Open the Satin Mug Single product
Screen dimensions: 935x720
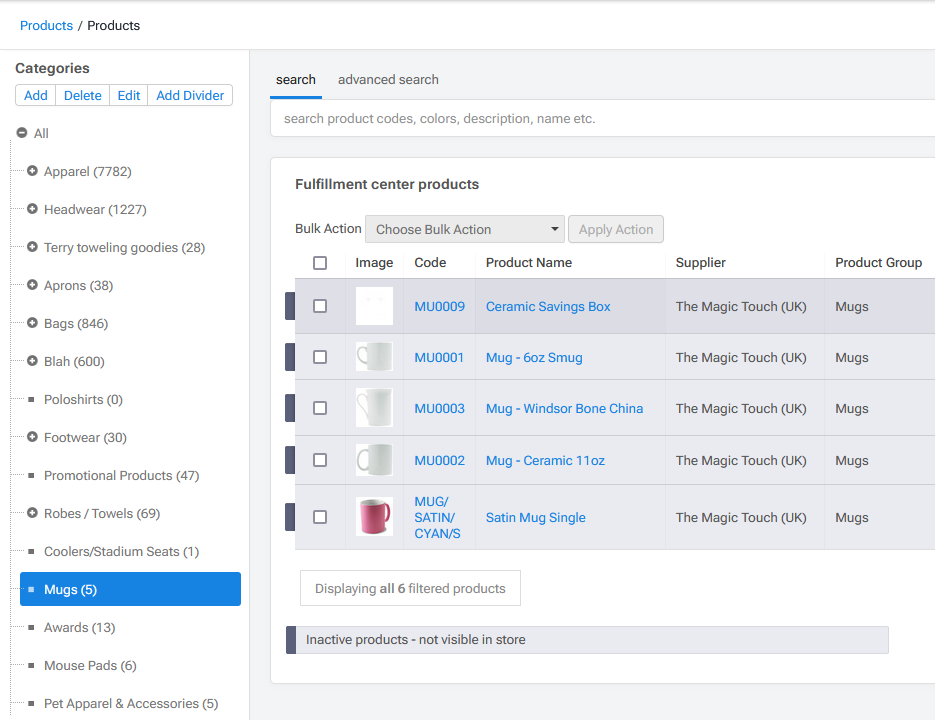pyautogui.click(x=535, y=517)
